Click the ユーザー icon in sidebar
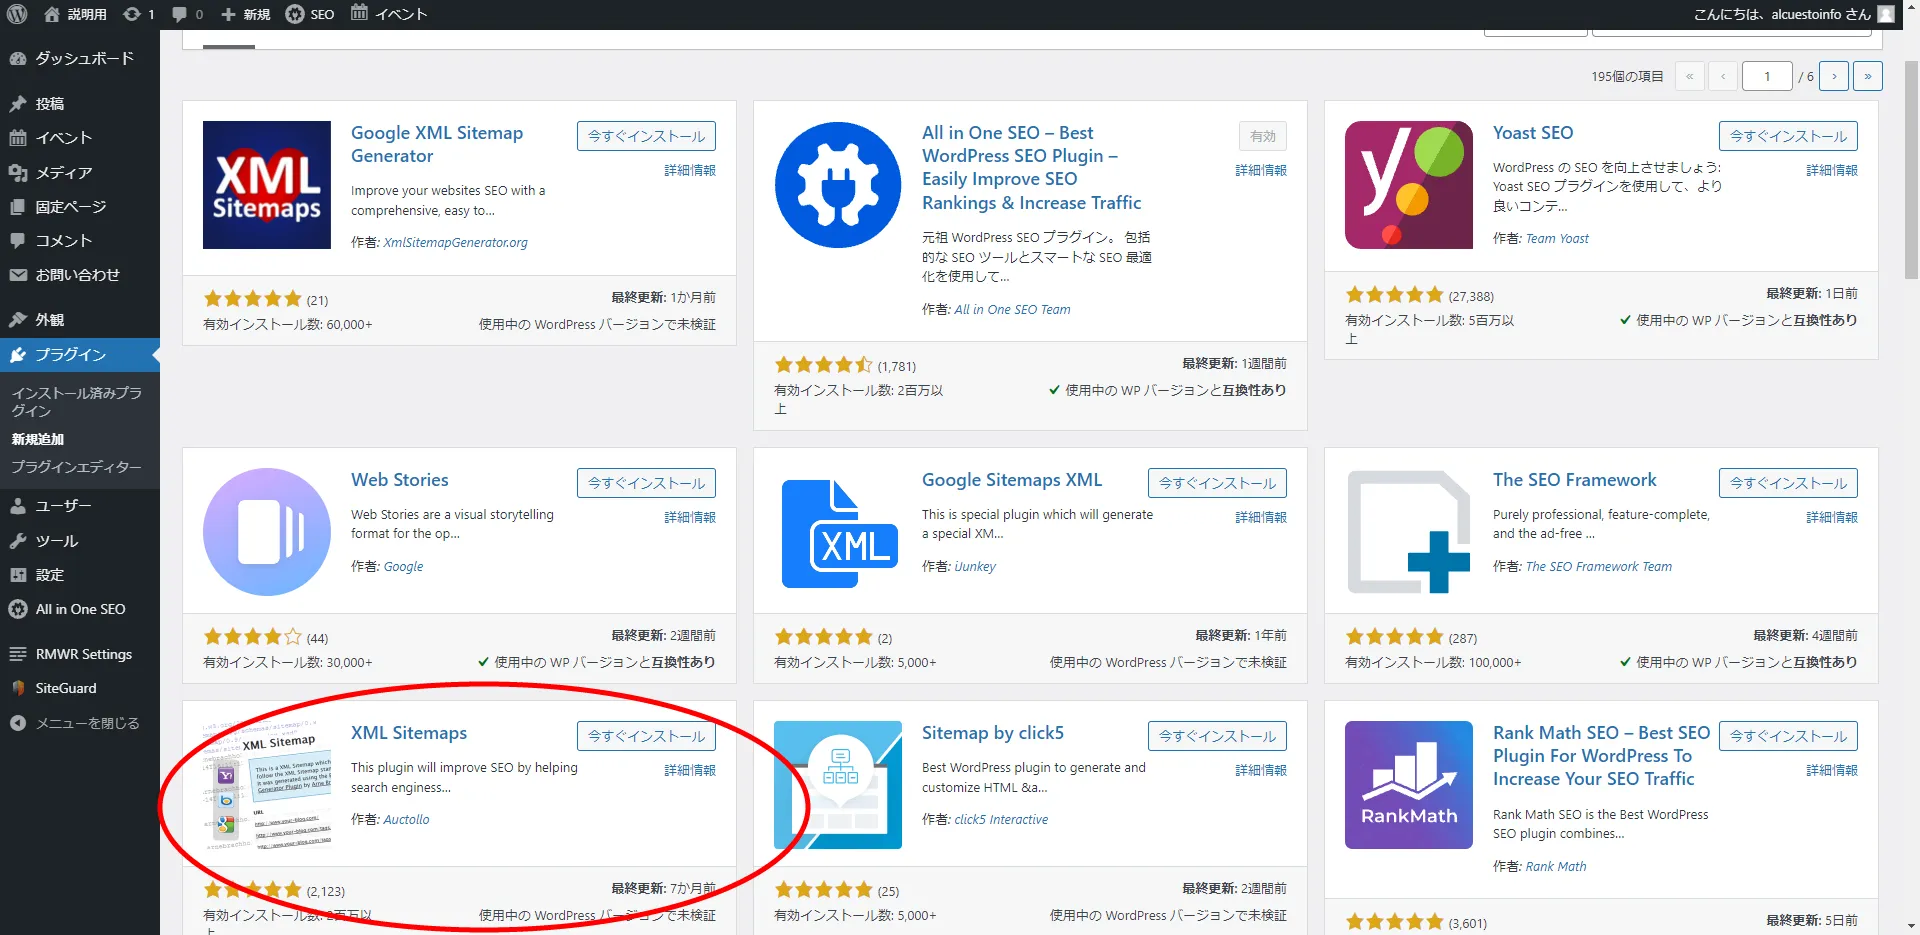This screenshot has width=1920, height=935. pyautogui.click(x=18, y=506)
